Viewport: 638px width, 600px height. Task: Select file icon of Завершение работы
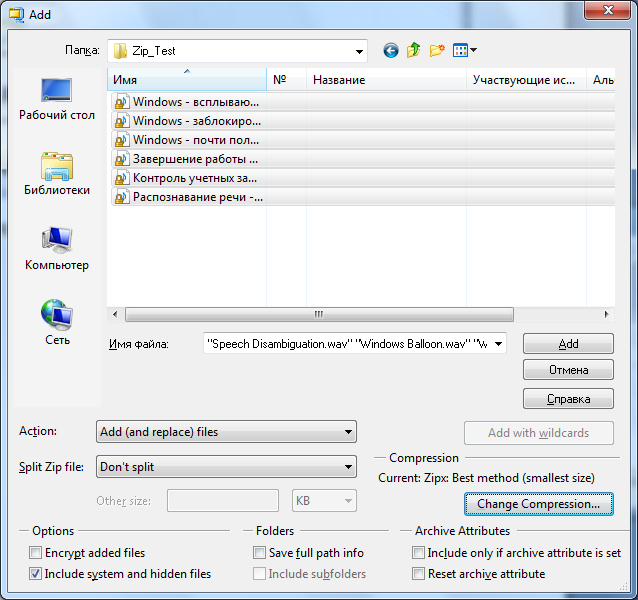pos(122,159)
